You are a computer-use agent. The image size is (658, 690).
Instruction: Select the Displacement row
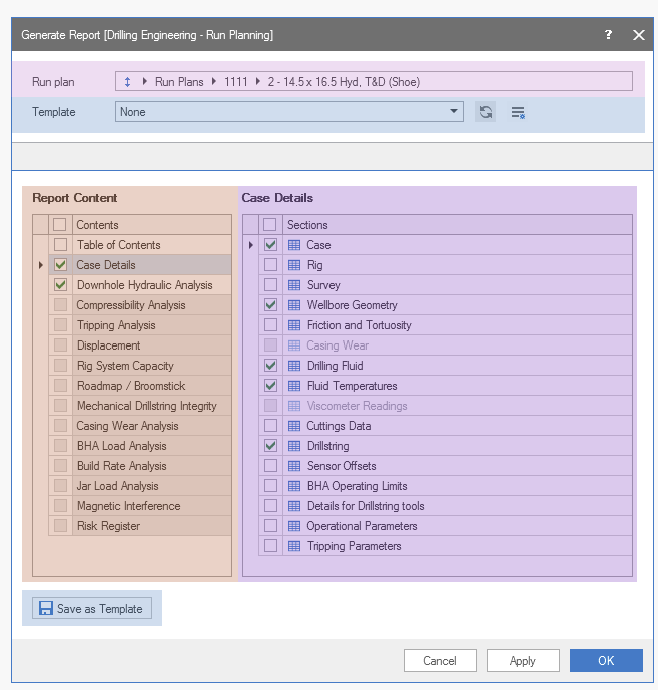click(x=140, y=345)
